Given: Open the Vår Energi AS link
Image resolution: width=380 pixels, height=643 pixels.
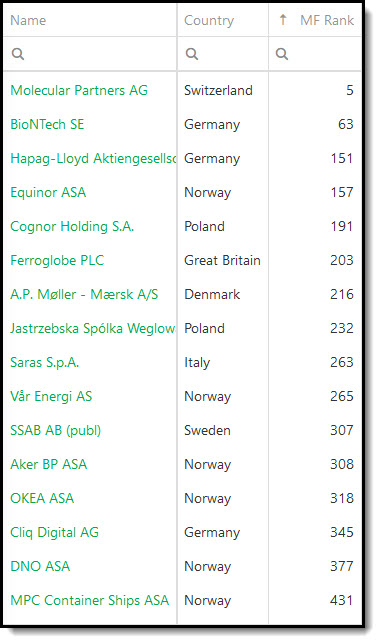Looking at the screenshot, I should pyautogui.click(x=51, y=396).
